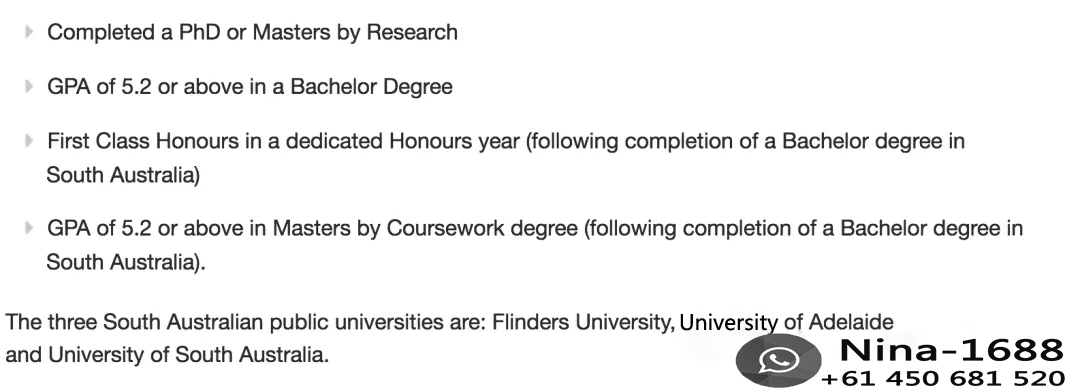The height and width of the screenshot is (392, 1080).
Task: Click the bullet arrow before Completed a PhD
Action: pos(29,32)
